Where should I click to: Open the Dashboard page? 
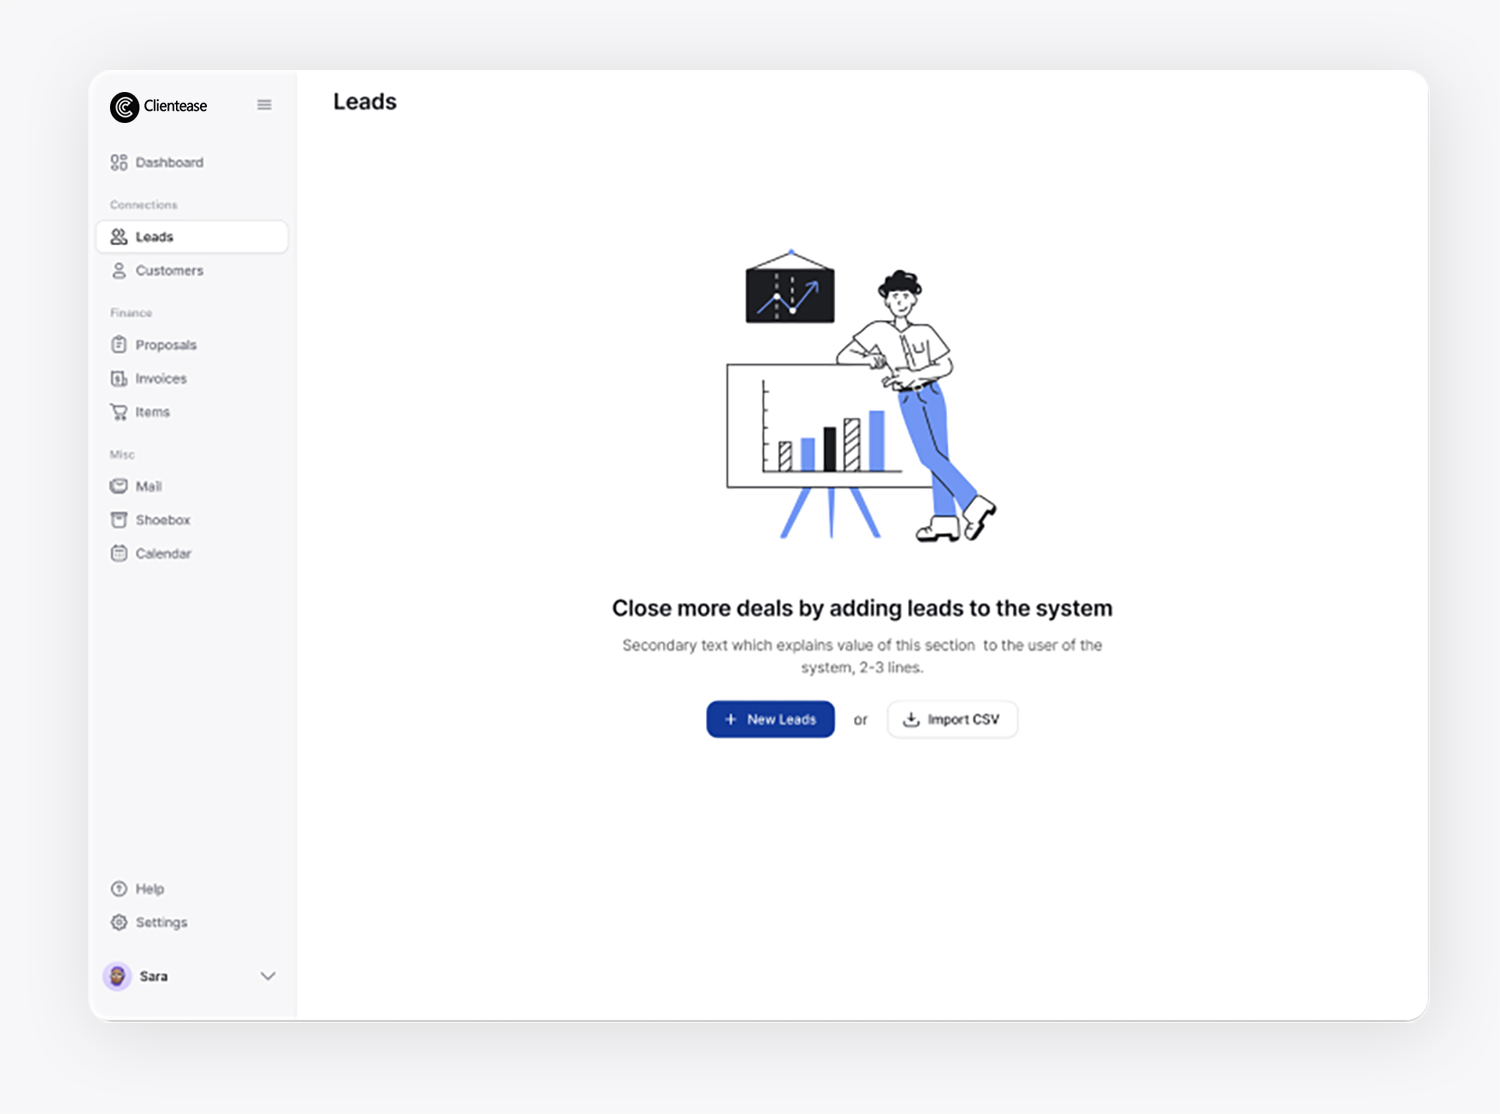pyautogui.click(x=192, y=162)
